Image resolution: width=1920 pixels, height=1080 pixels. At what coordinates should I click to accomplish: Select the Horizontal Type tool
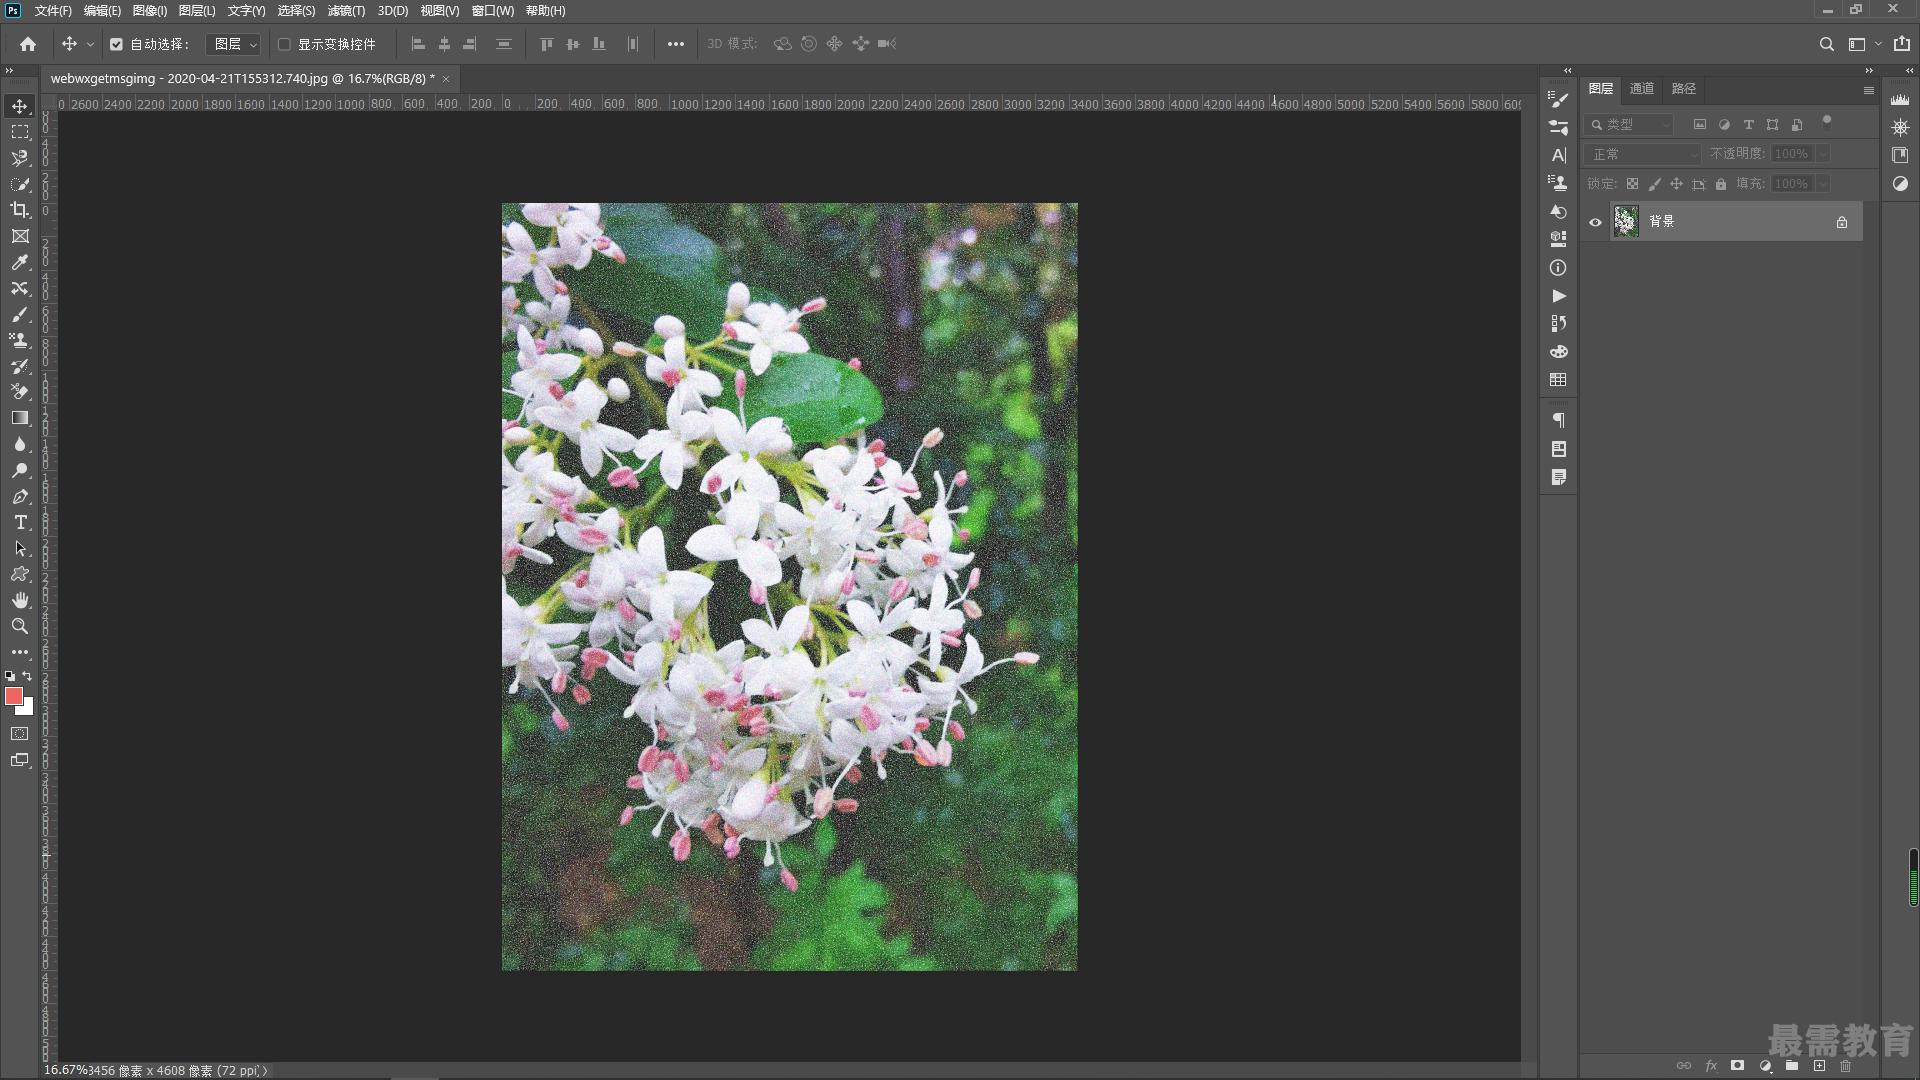(x=20, y=522)
